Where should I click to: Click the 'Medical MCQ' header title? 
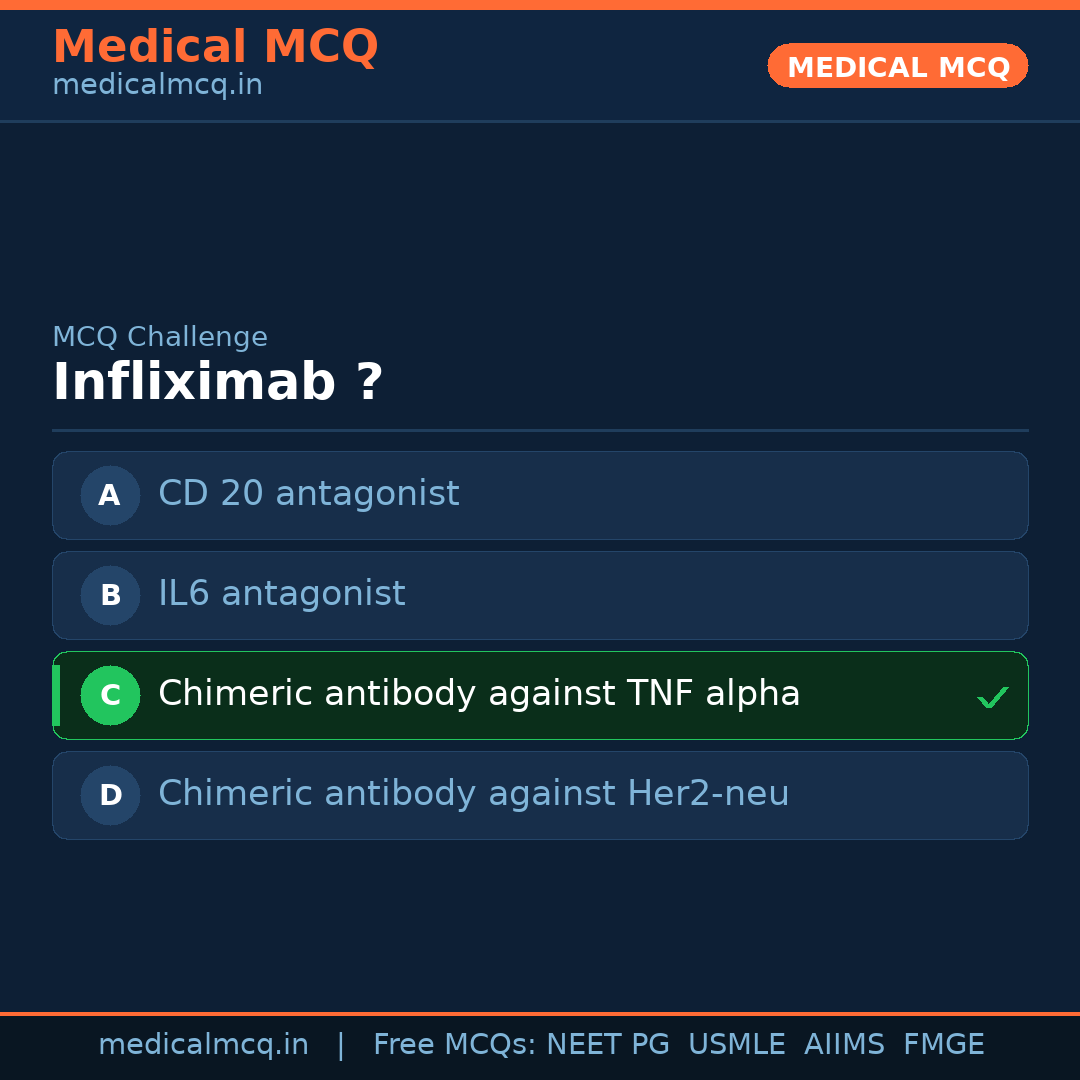[x=215, y=47]
